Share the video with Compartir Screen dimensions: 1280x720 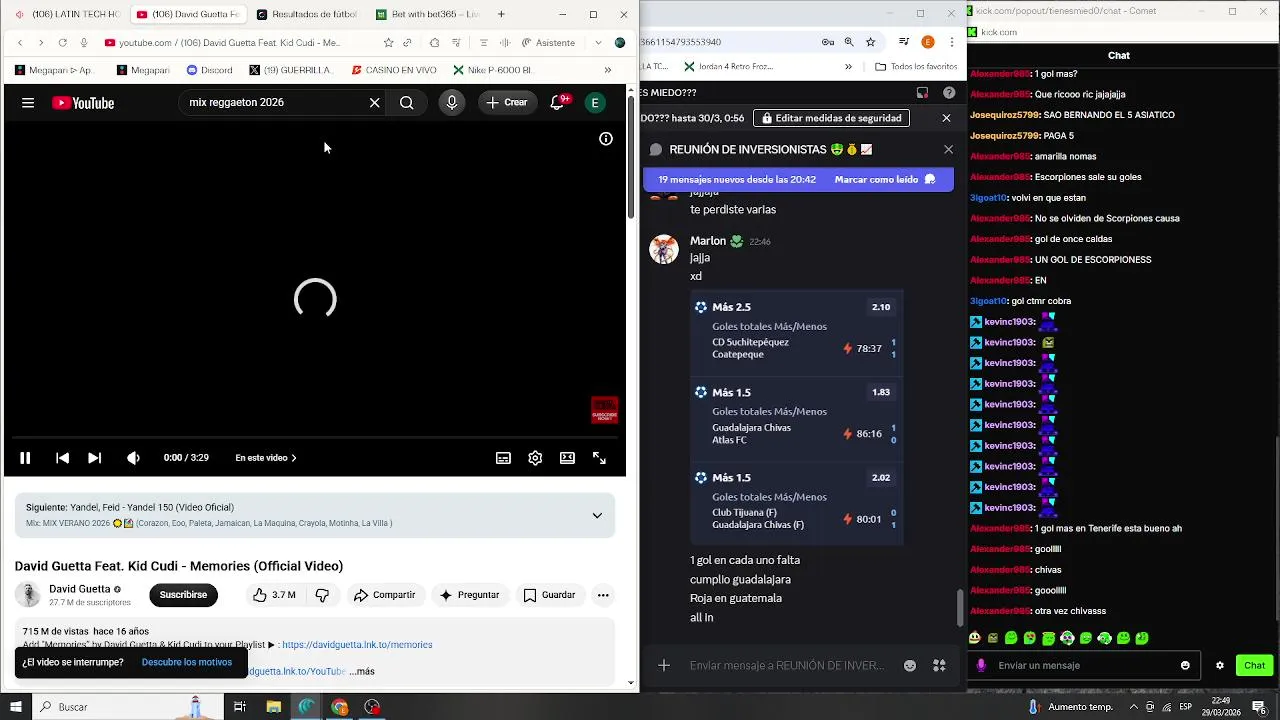384,595
